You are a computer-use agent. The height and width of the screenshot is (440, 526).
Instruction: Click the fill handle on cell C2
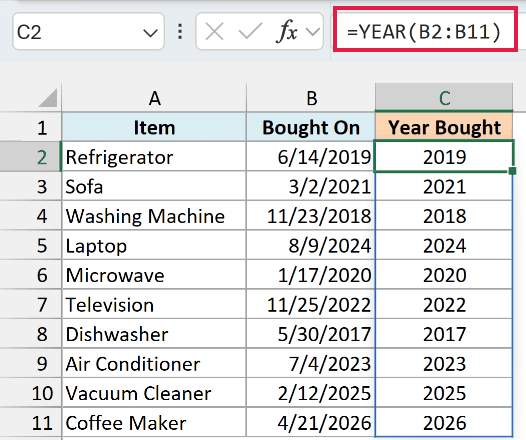click(x=512, y=171)
